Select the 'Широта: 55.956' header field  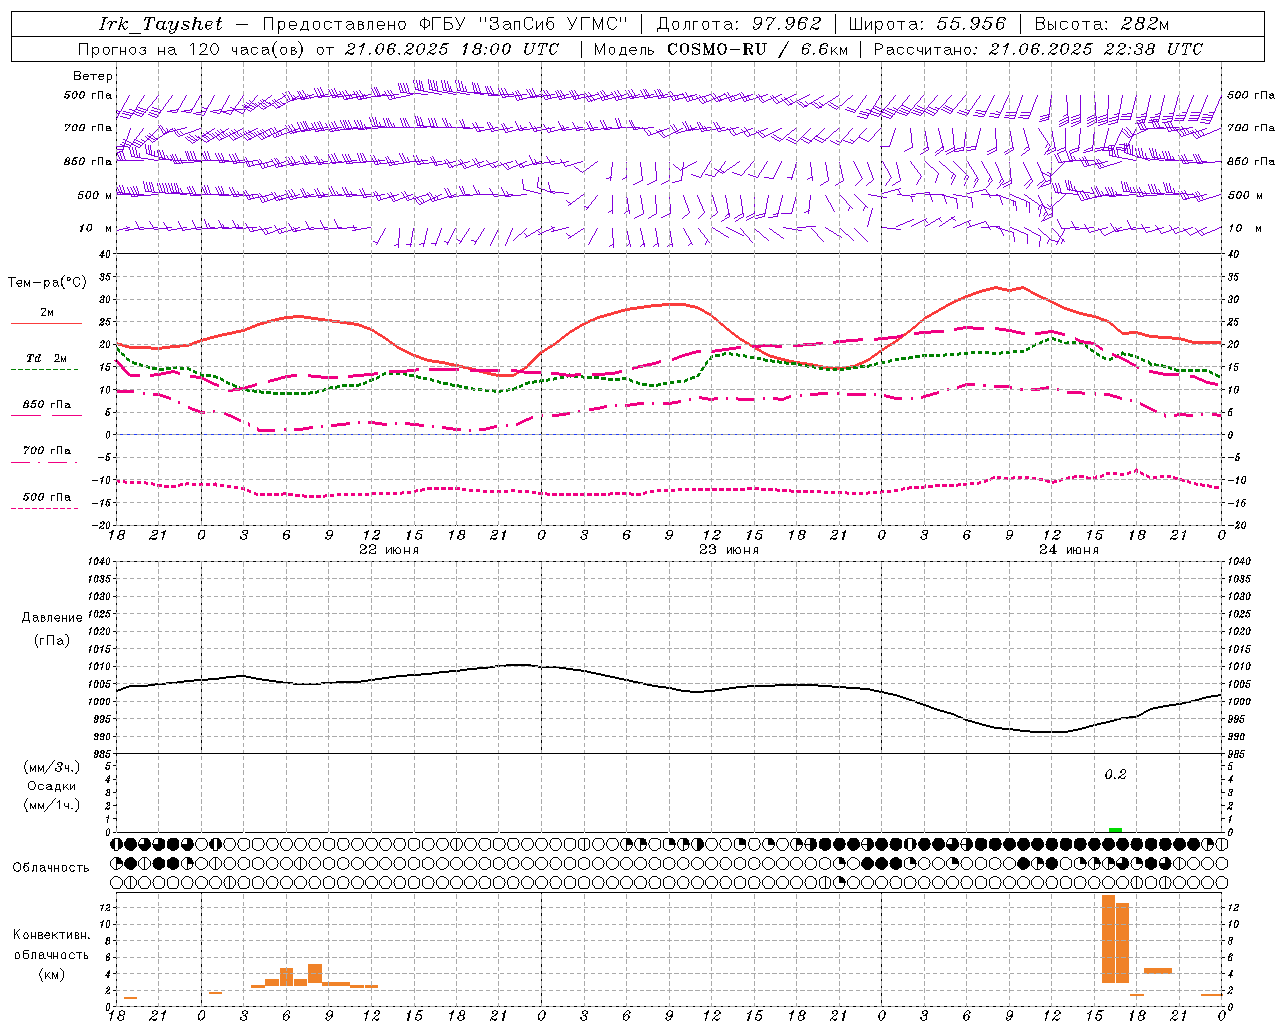pyautogui.click(x=927, y=24)
